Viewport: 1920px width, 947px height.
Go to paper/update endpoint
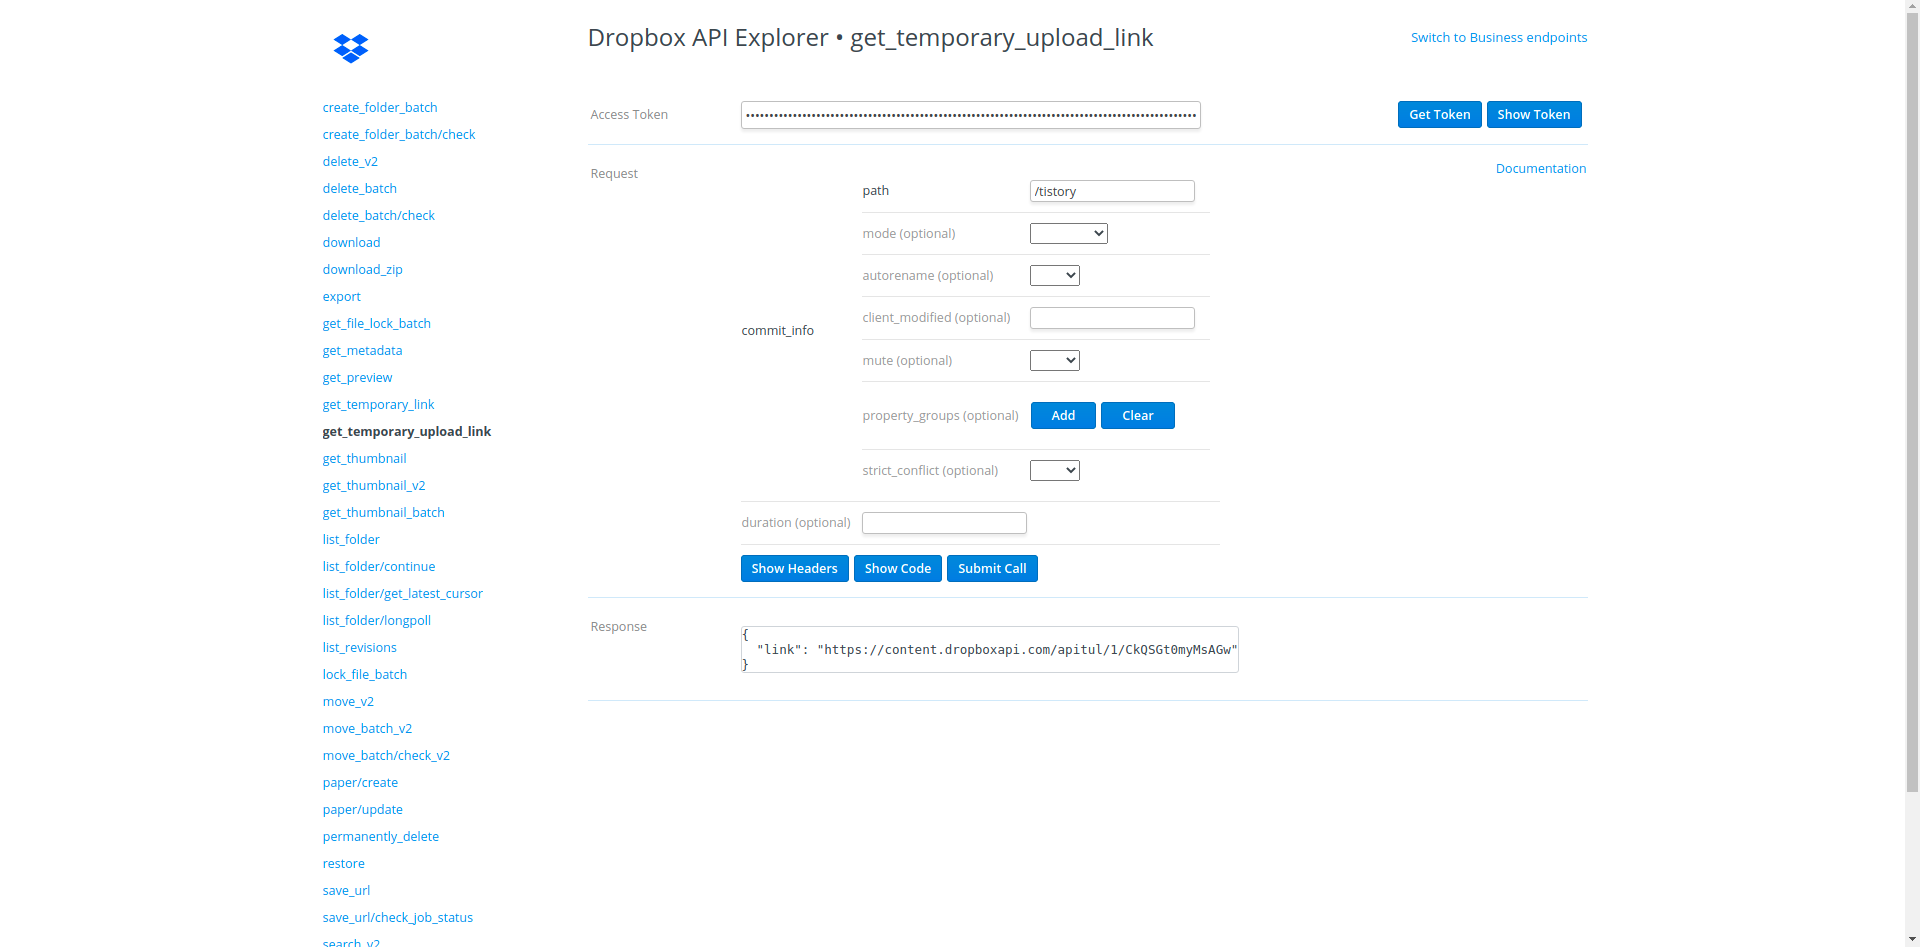pos(362,809)
